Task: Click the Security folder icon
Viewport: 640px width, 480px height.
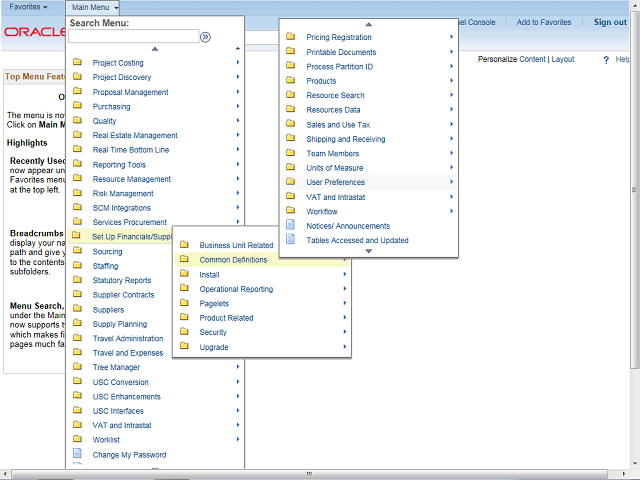Action: [x=184, y=331]
